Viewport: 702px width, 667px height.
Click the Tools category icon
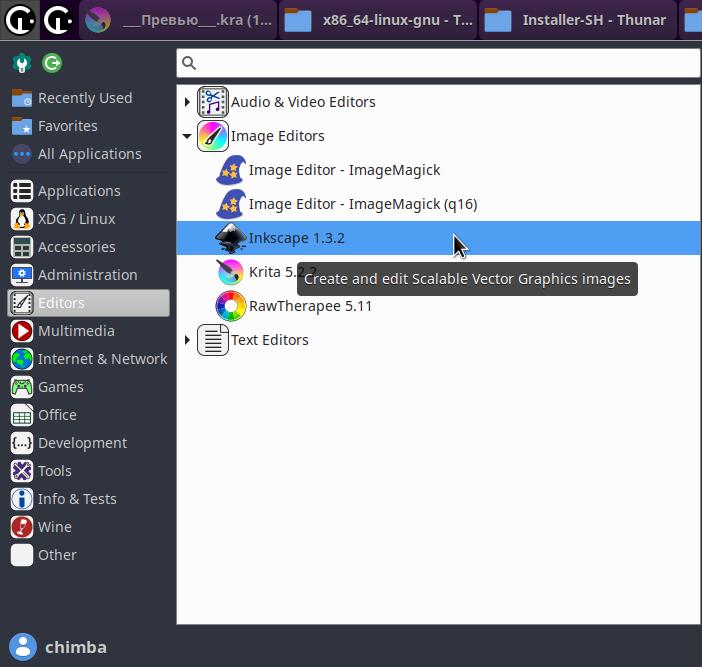(21, 471)
